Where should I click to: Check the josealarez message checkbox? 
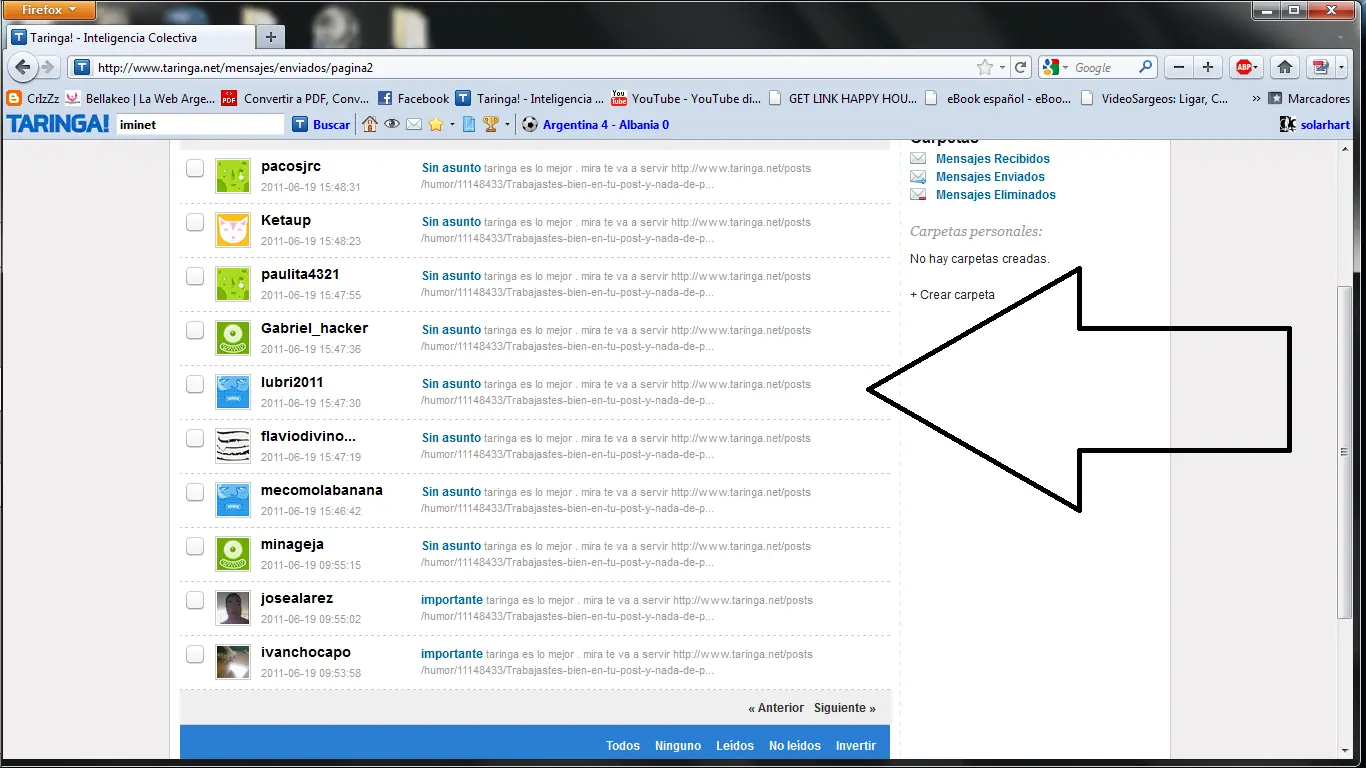point(195,600)
